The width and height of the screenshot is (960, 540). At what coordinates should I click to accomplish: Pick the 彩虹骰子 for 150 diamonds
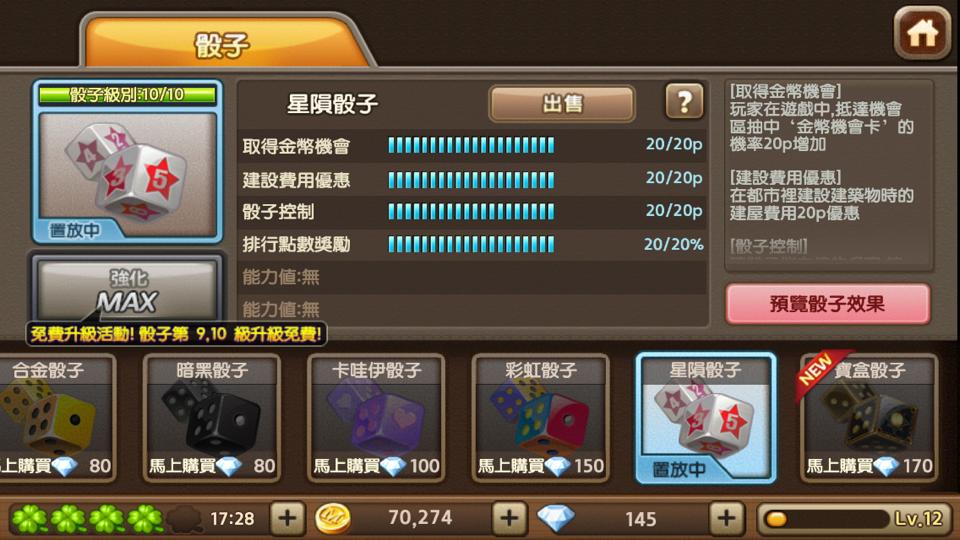[x=540, y=418]
